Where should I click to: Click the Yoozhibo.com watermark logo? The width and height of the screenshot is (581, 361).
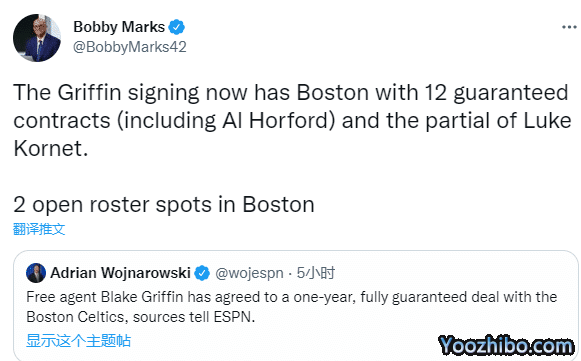coord(506,345)
